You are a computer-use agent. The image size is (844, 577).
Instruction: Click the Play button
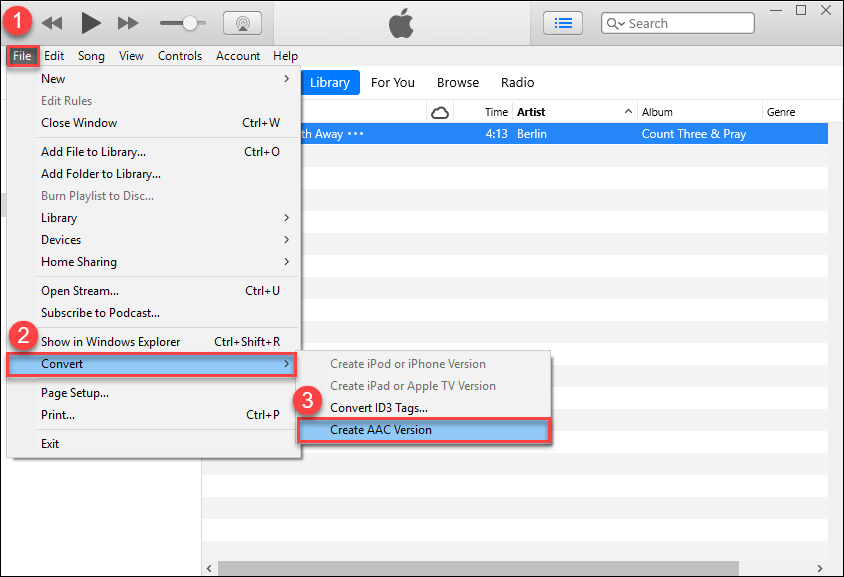[91, 22]
